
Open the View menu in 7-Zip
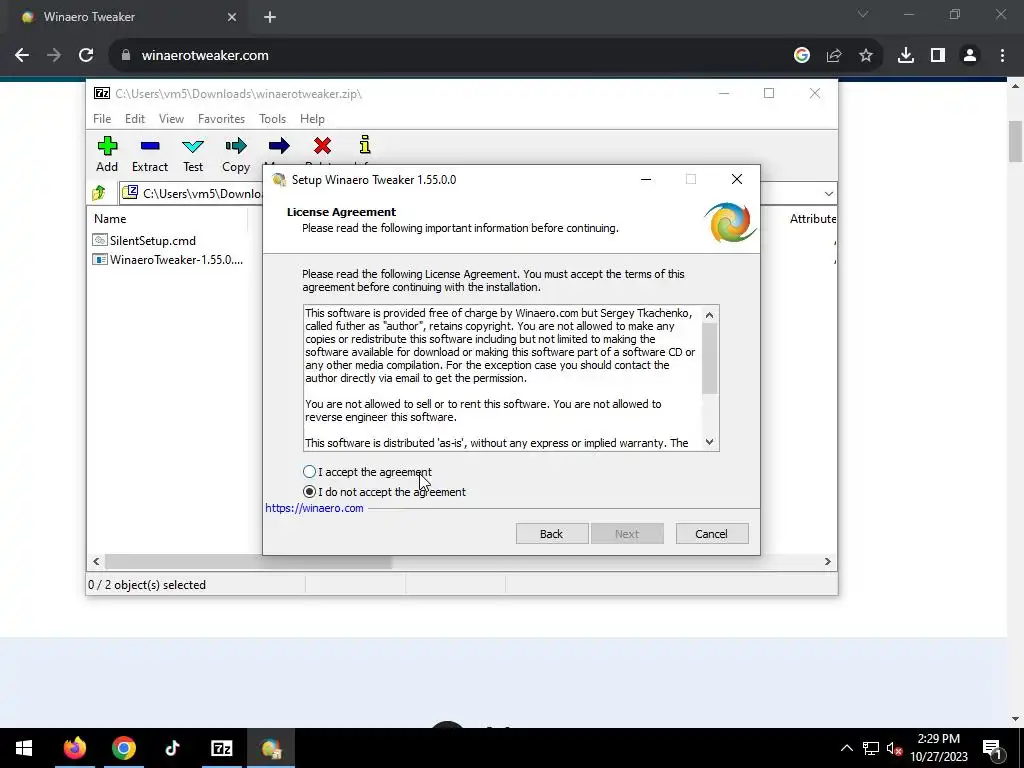[x=171, y=119]
